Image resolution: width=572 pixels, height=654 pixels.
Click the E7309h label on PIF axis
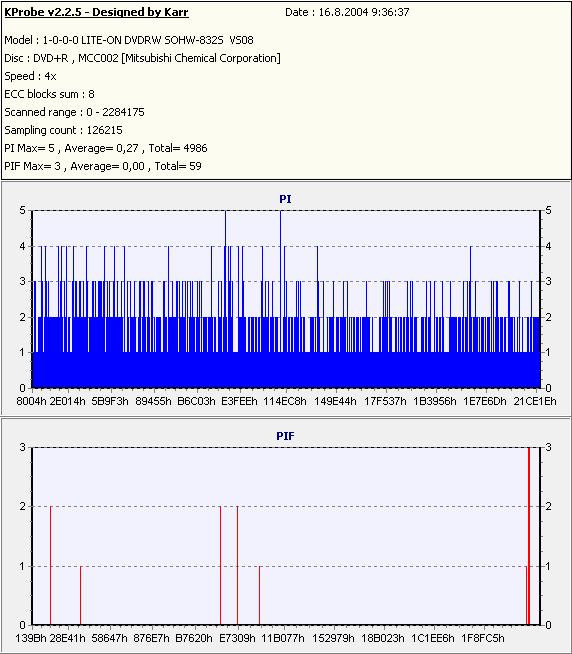click(x=237, y=638)
